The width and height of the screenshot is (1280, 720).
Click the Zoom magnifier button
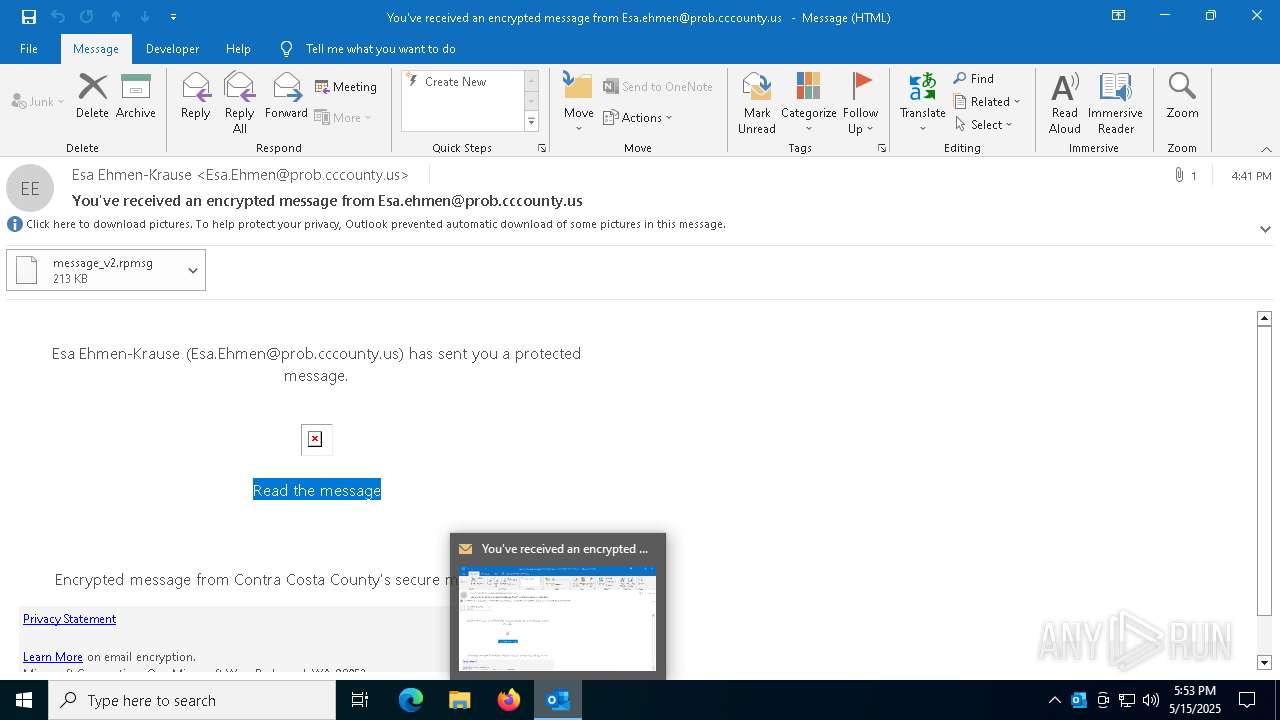pyautogui.click(x=1182, y=97)
